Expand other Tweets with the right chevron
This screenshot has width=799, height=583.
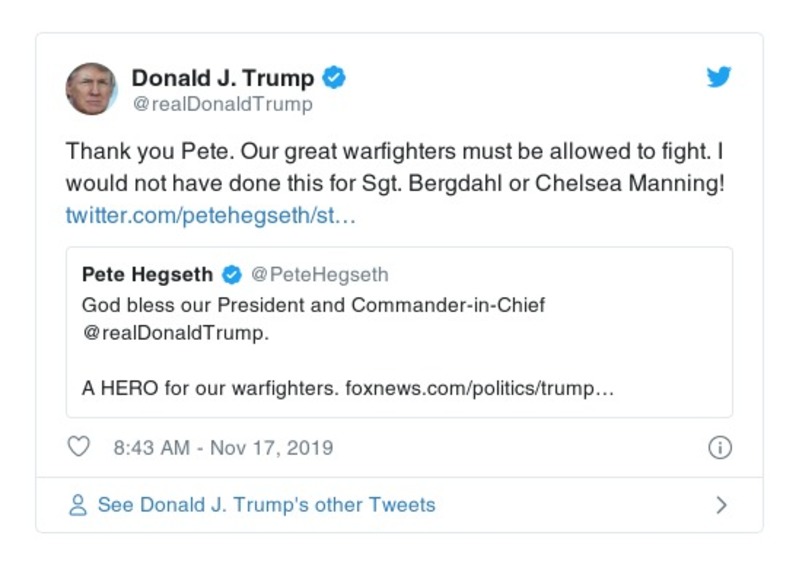[x=721, y=505]
